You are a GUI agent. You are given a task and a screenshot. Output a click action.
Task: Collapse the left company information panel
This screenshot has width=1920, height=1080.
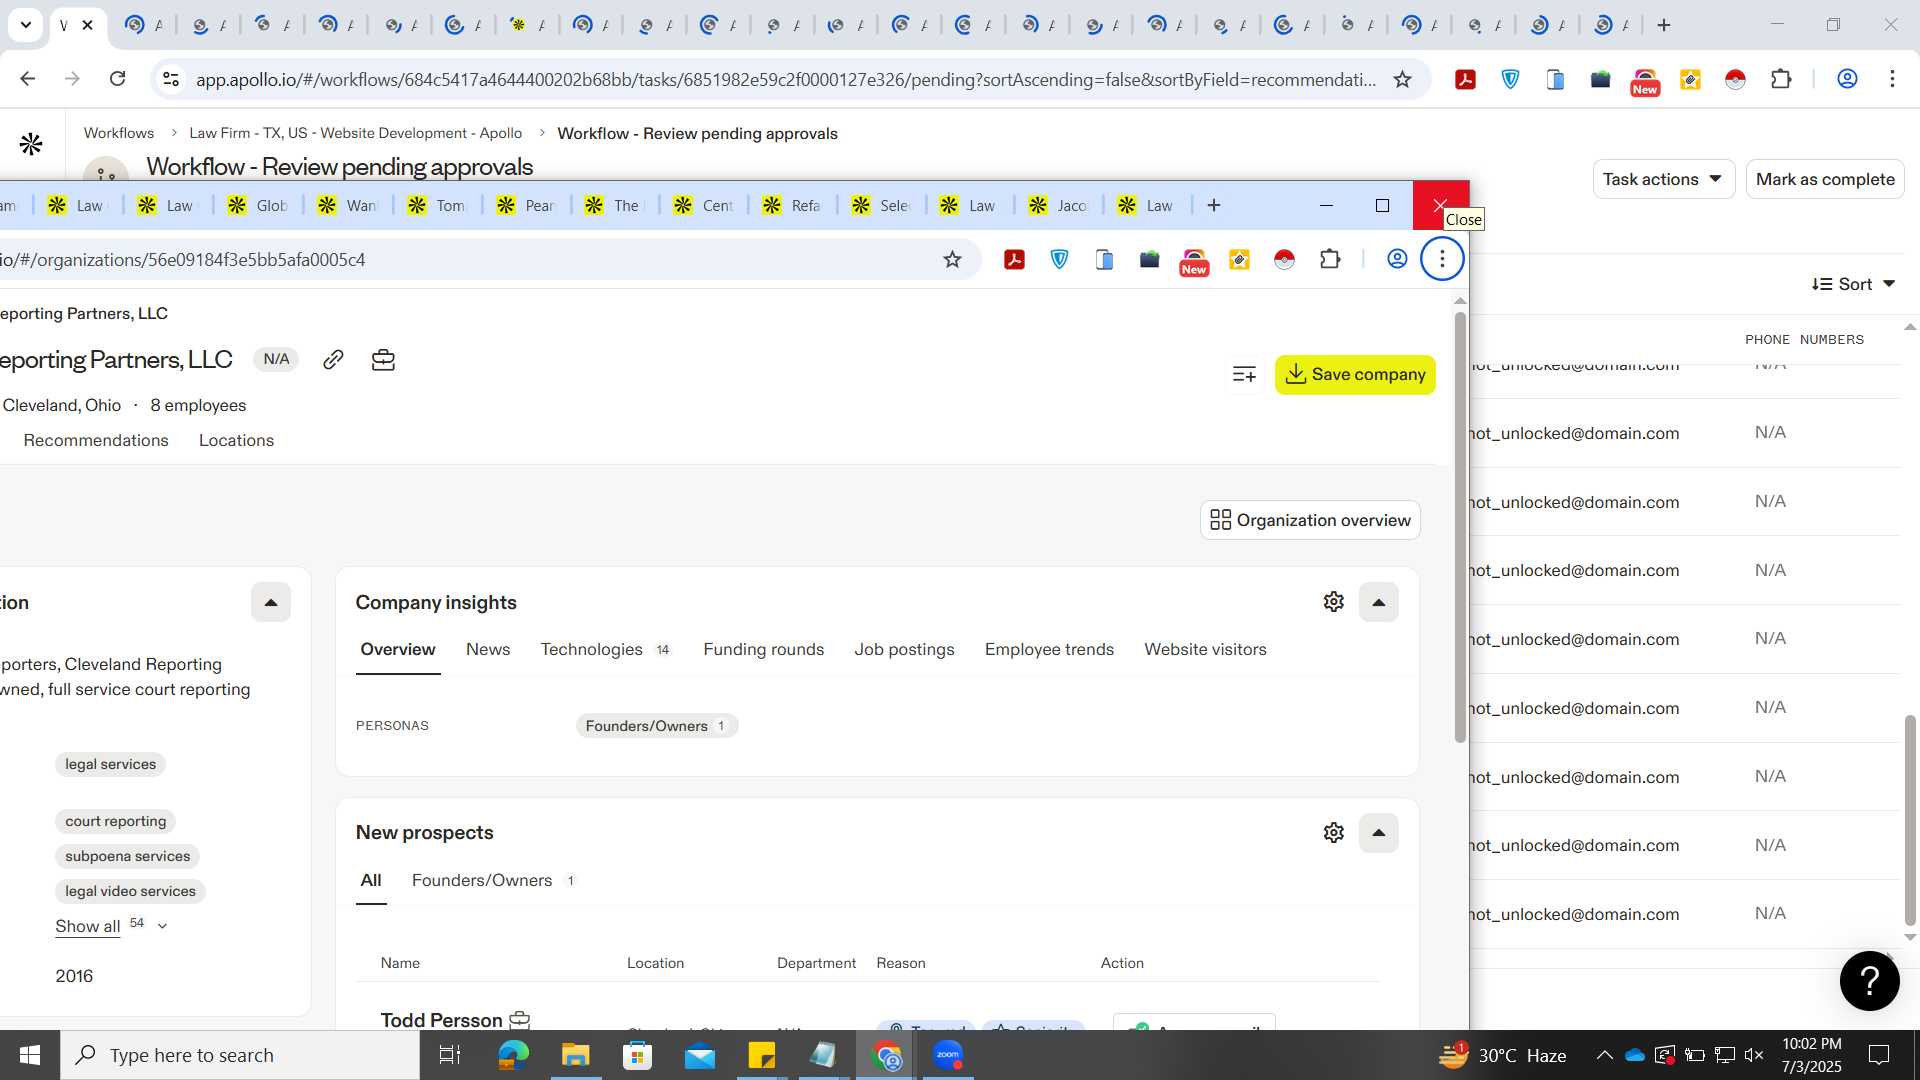[x=270, y=602]
